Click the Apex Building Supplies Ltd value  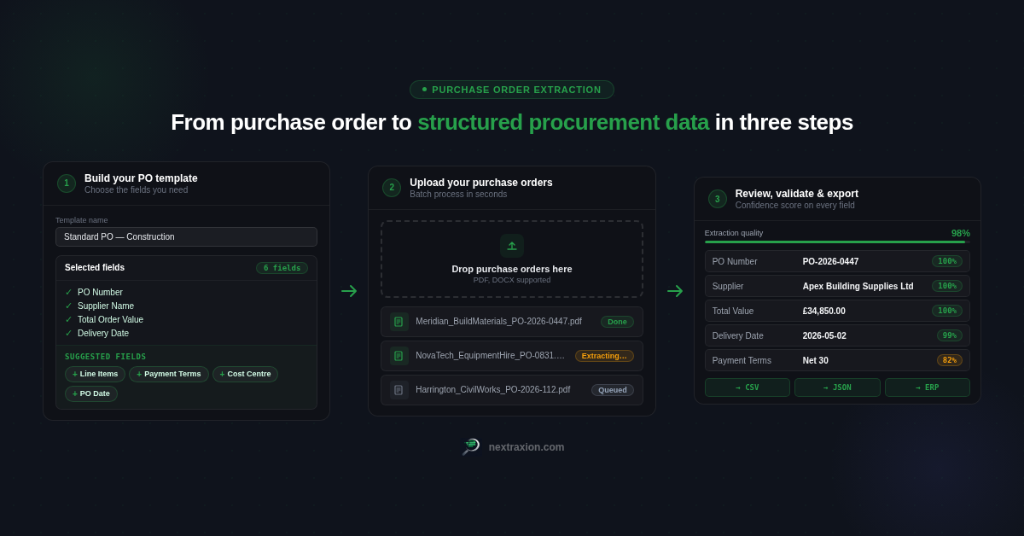pos(858,286)
